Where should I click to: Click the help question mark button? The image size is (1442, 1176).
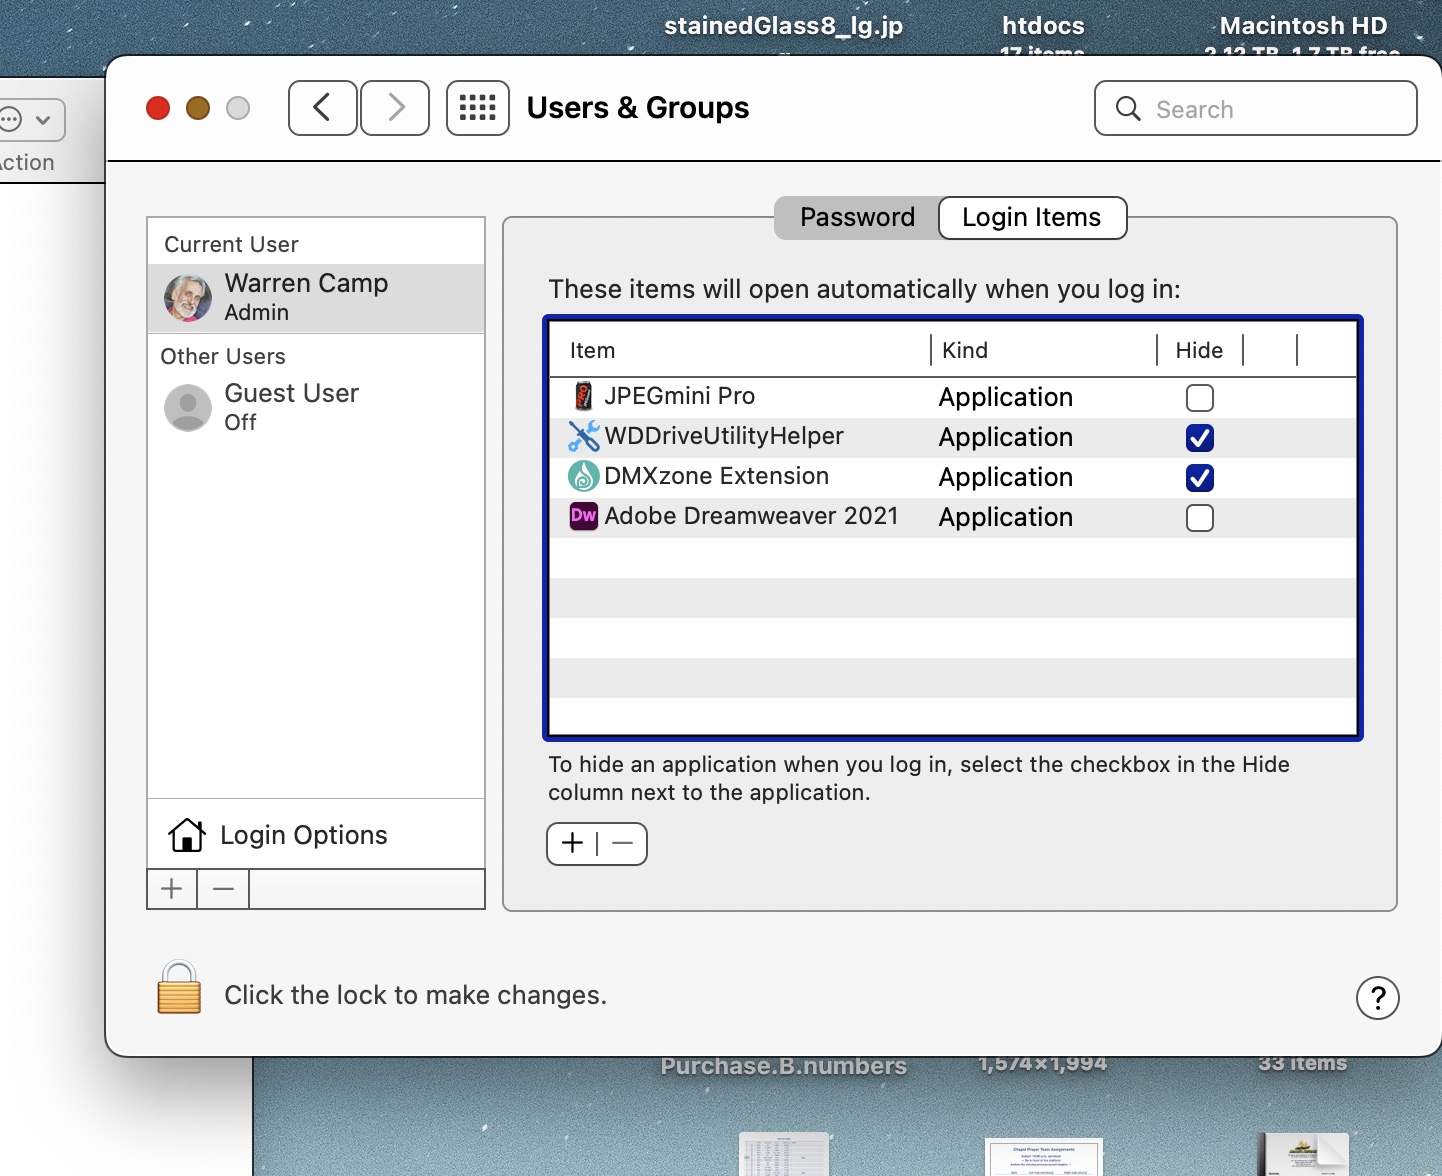(x=1378, y=998)
